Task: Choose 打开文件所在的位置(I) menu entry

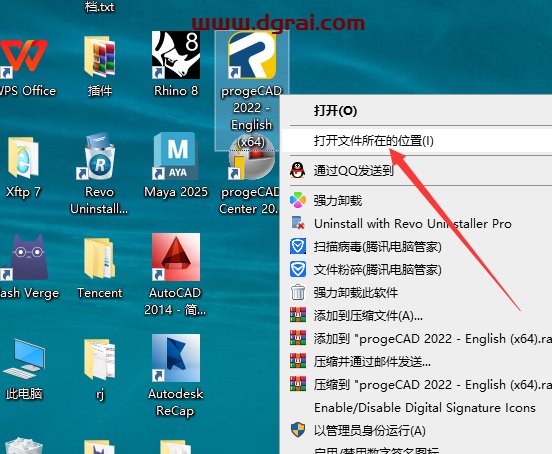Action: (417, 141)
